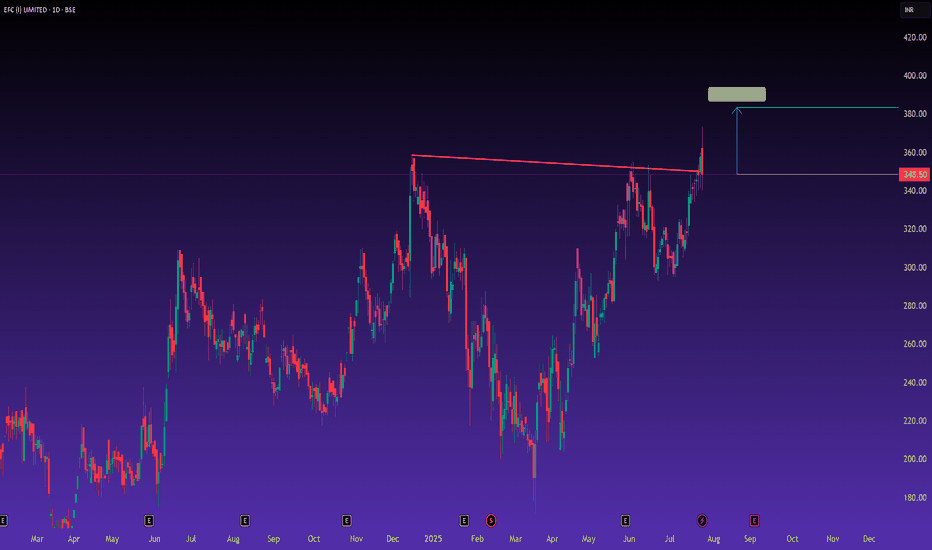The image size is (932, 550).
Task: Open the earnings marker above Aug 2024
Action: coord(245,521)
